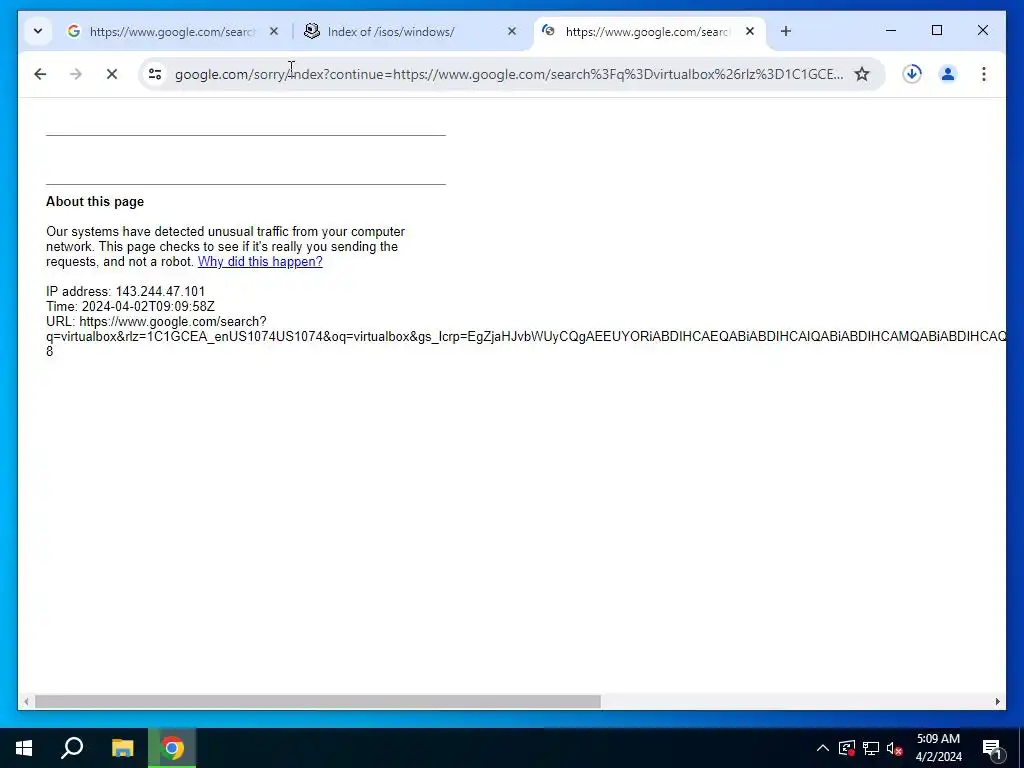1024x768 pixels.
Task: Switch to the first Google search tab
Action: click(x=172, y=31)
